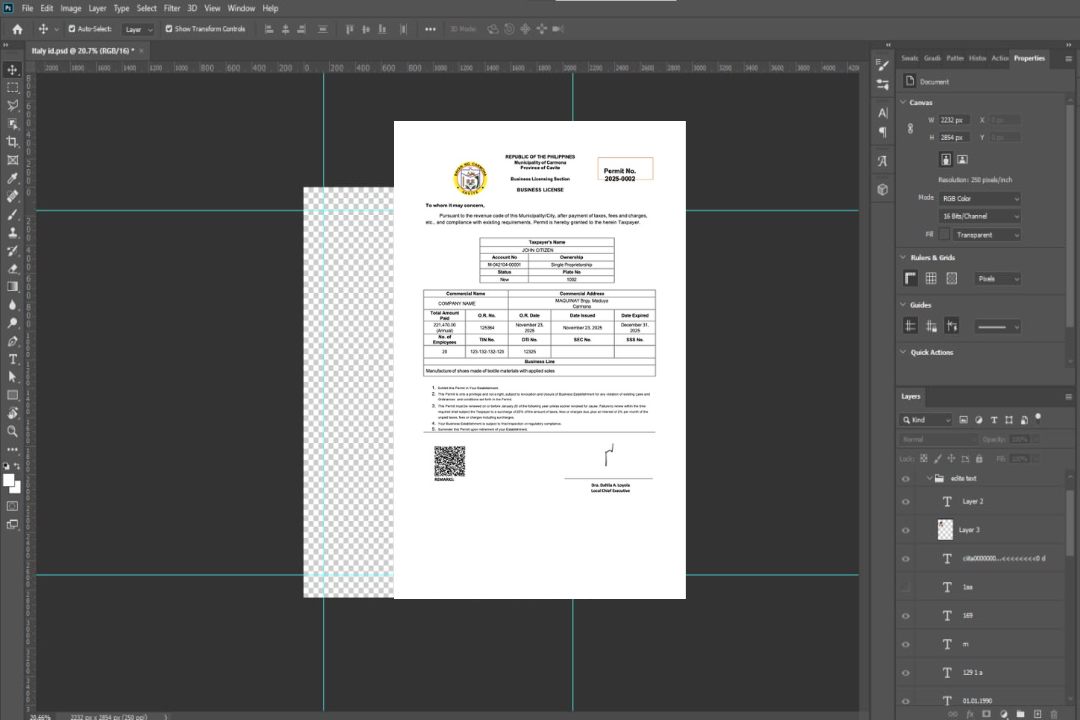Toggle the Auto-Select checkbox

click(x=72, y=29)
